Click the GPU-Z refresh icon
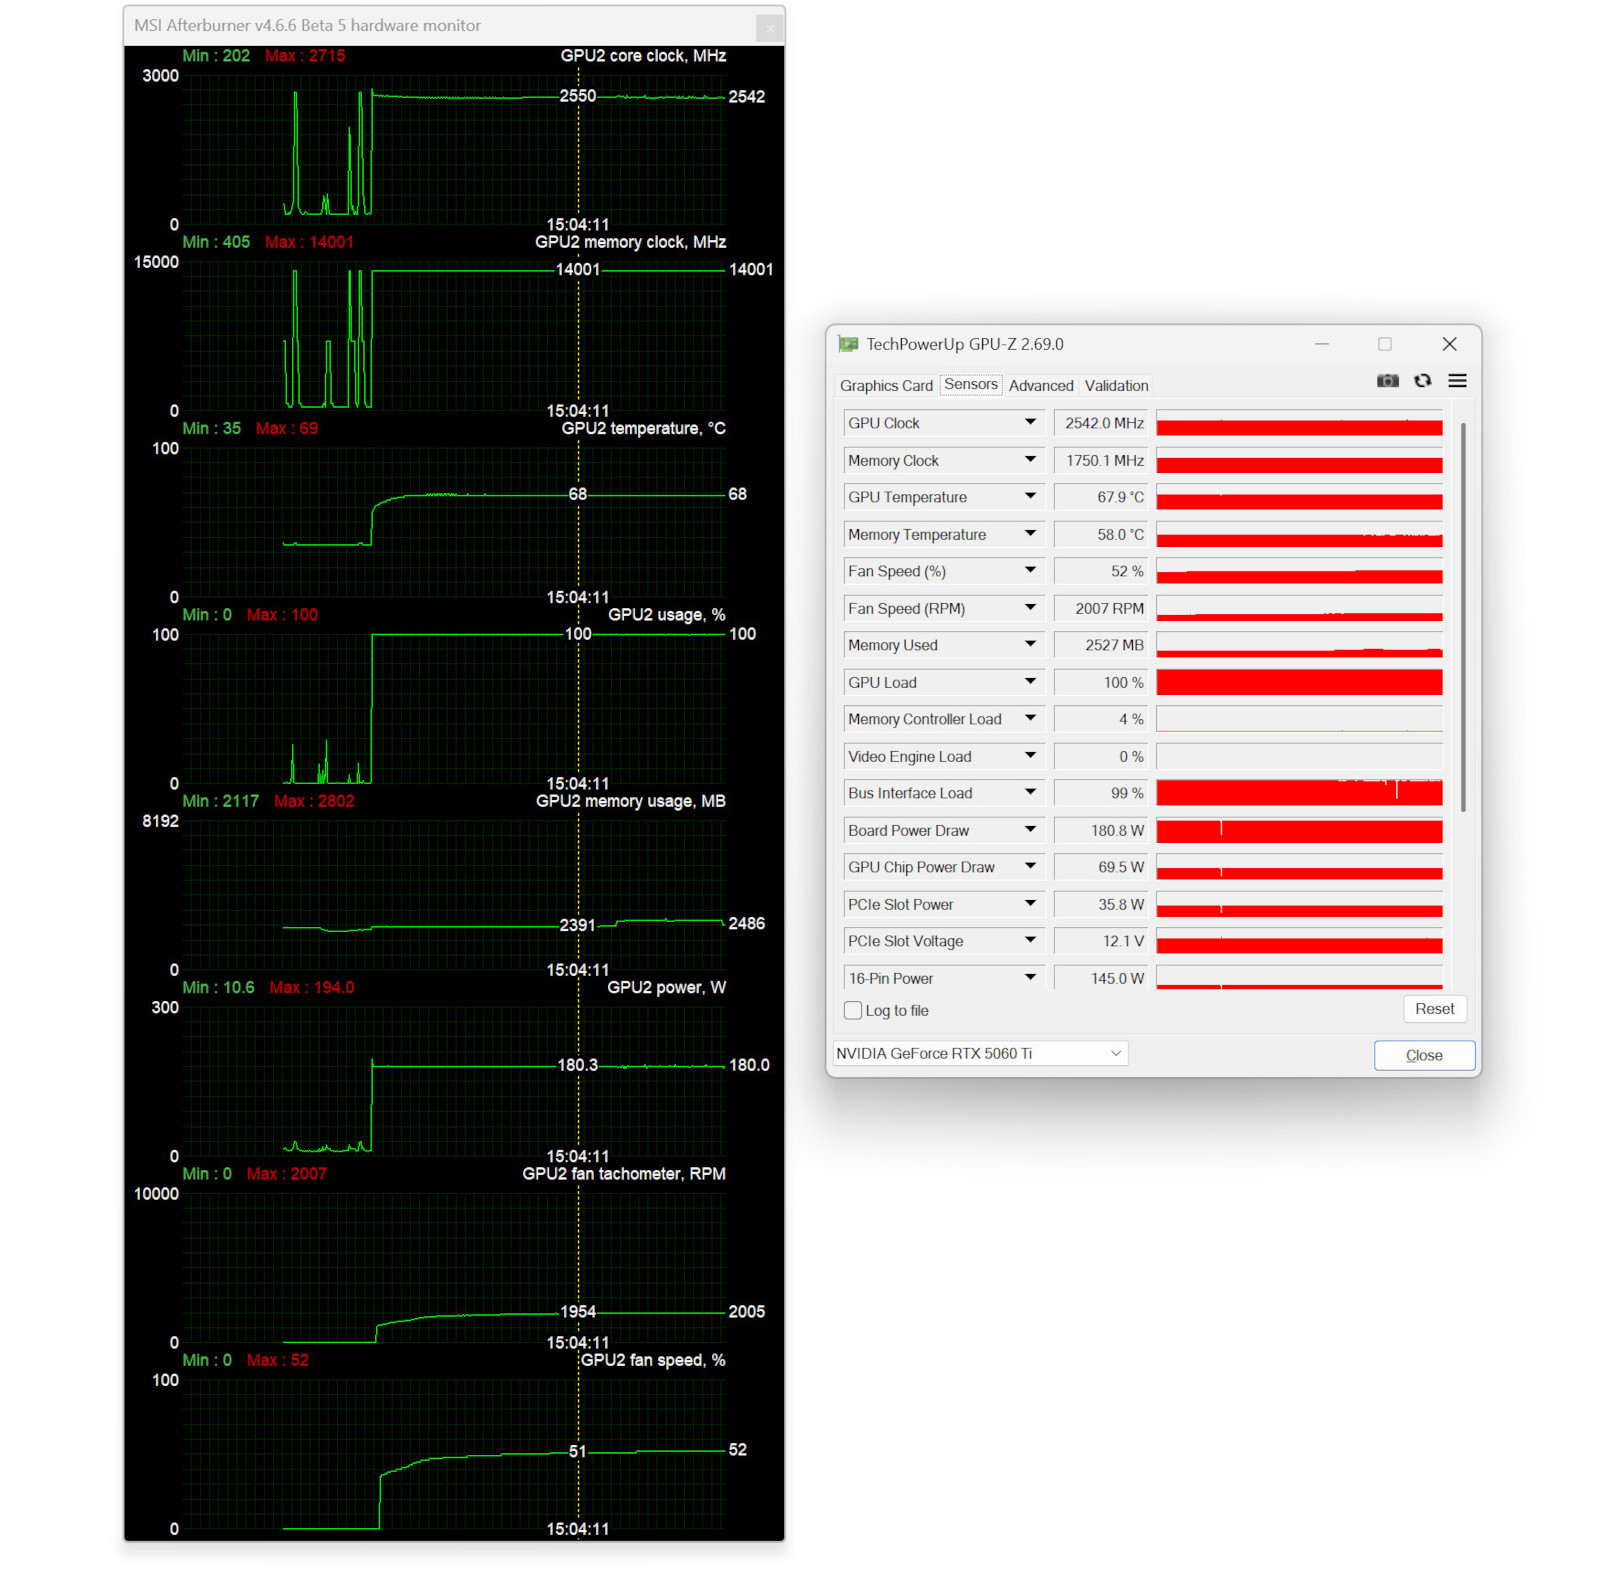Screen dimensions: 1600x1595 coord(1422,381)
